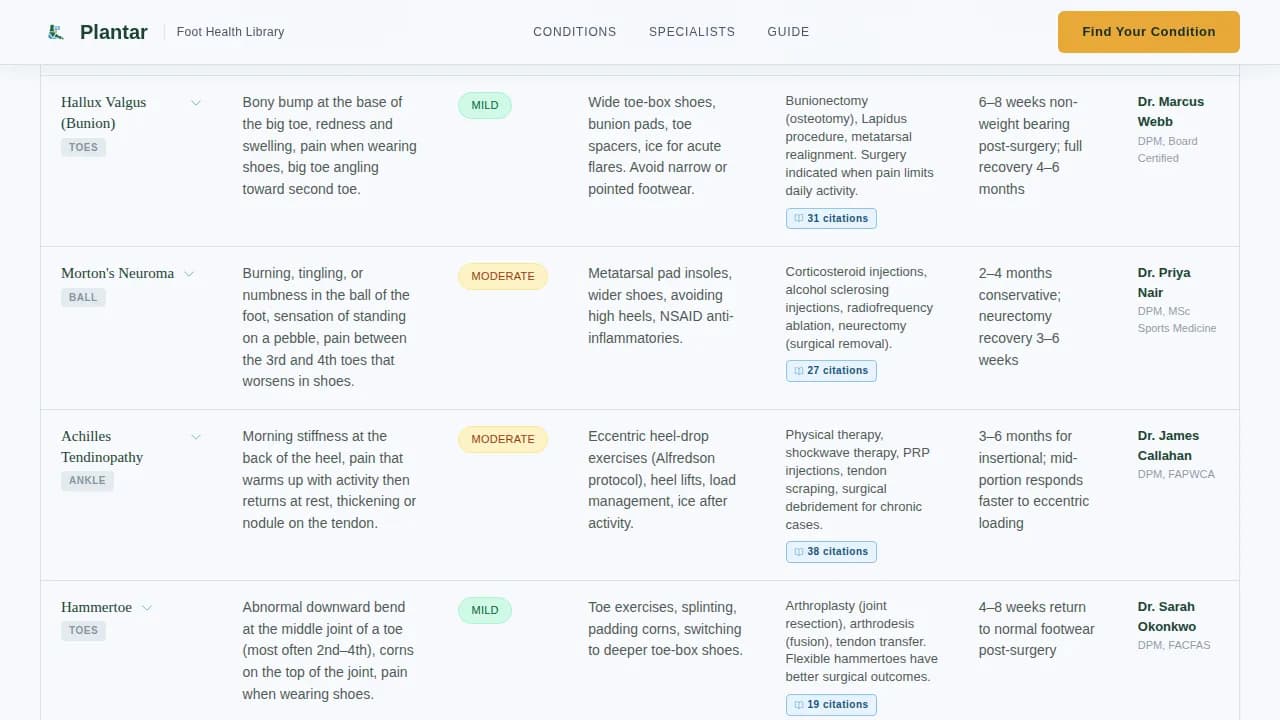This screenshot has width=1280, height=720.
Task: Click the "Bunionectomy (osteotomy)" treatment text
Action: pyautogui.click(x=860, y=146)
